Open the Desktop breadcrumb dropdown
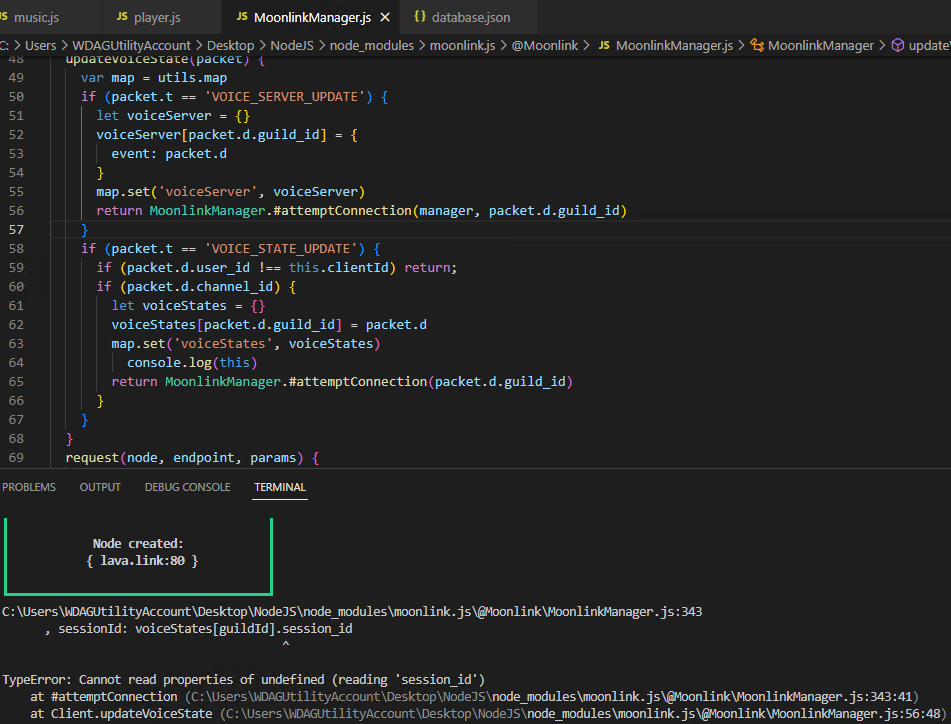 pyautogui.click(x=232, y=45)
